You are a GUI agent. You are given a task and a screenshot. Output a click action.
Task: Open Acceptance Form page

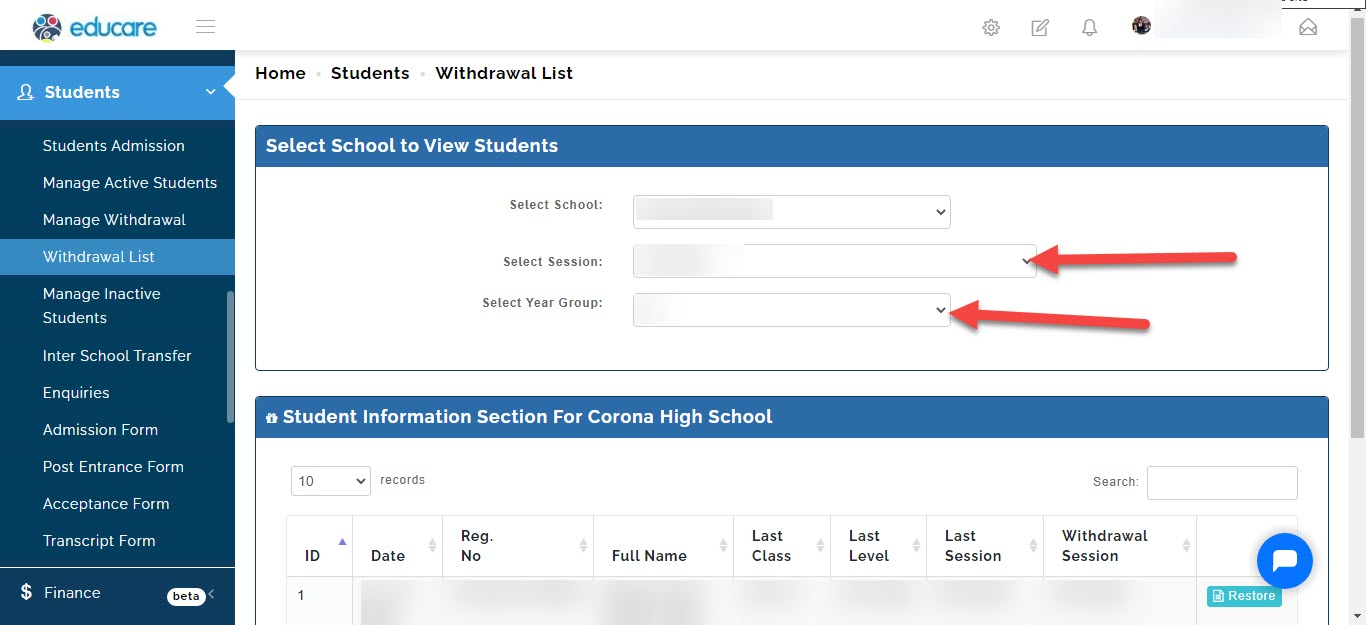106,504
